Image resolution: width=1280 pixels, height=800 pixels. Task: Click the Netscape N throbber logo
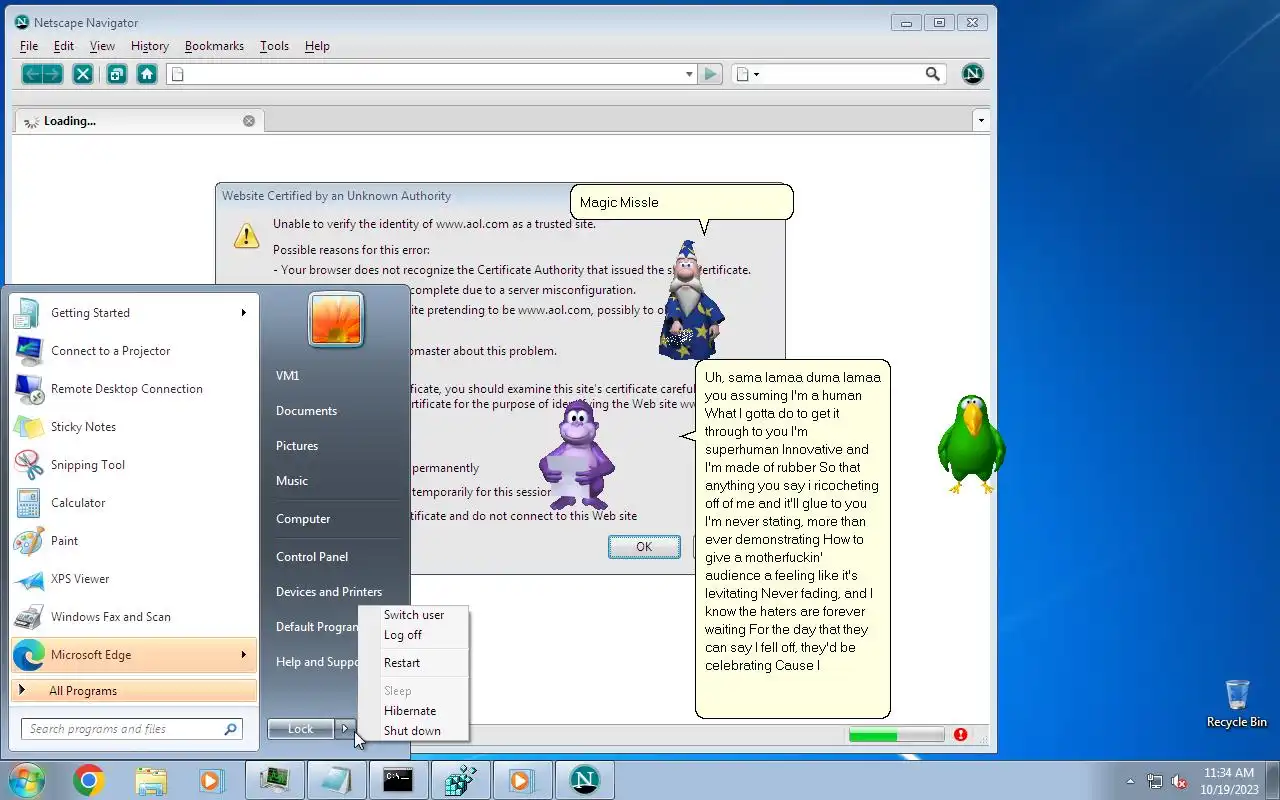972,74
